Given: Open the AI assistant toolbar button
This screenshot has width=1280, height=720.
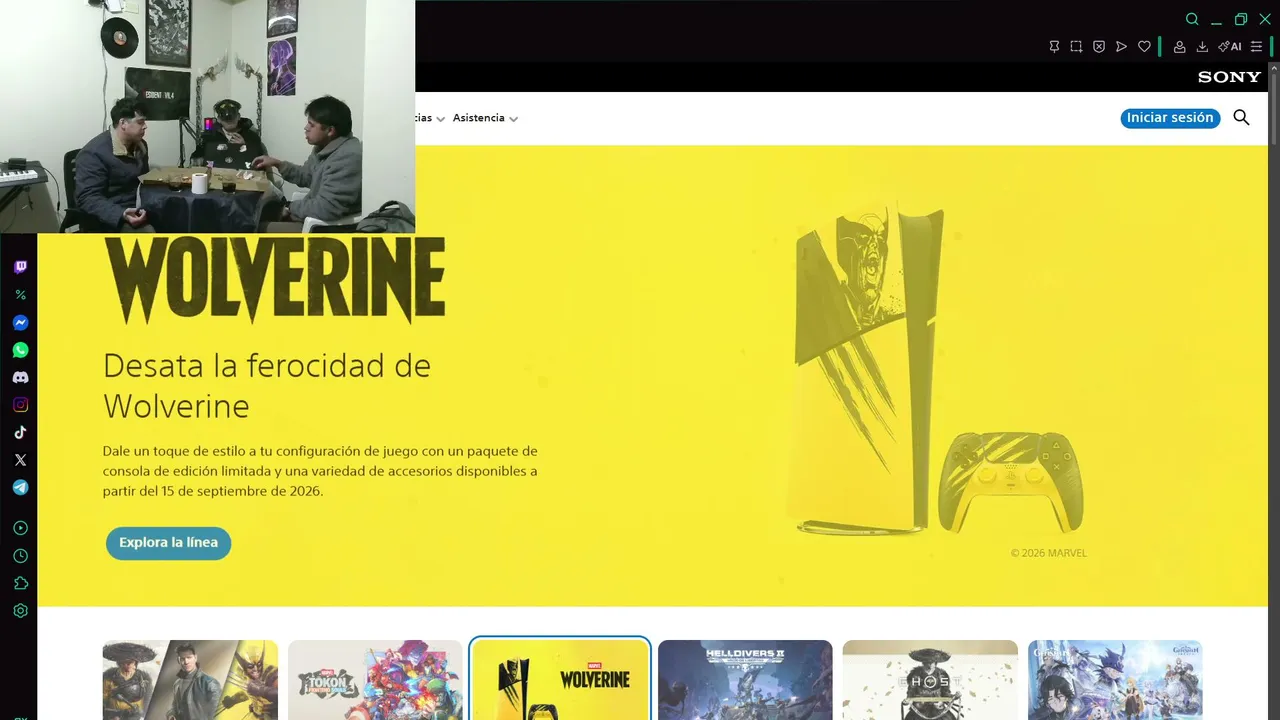Looking at the screenshot, I should point(1230,47).
